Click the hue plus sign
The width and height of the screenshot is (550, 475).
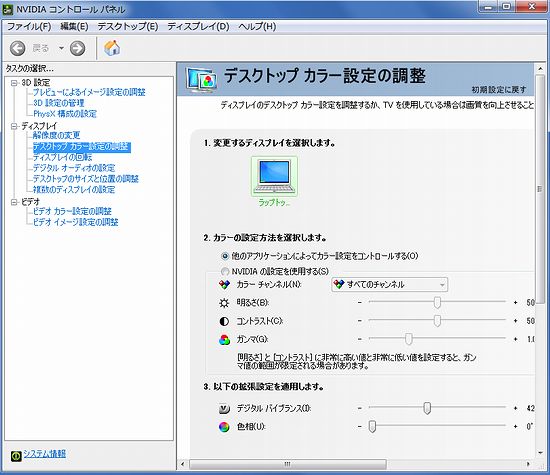(x=515, y=427)
